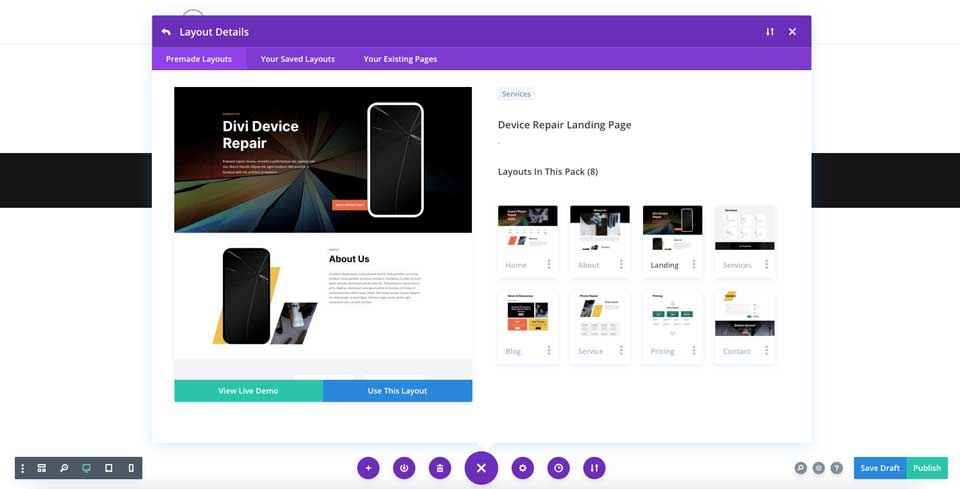
Task: Open options menu for Services layout
Action: [x=766, y=264]
